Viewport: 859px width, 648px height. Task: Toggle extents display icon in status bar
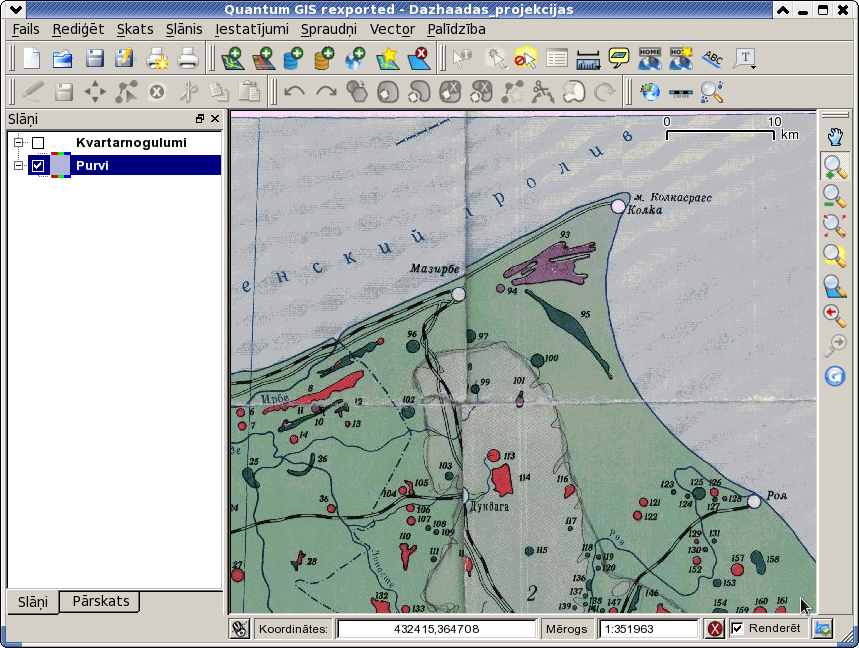coord(239,629)
